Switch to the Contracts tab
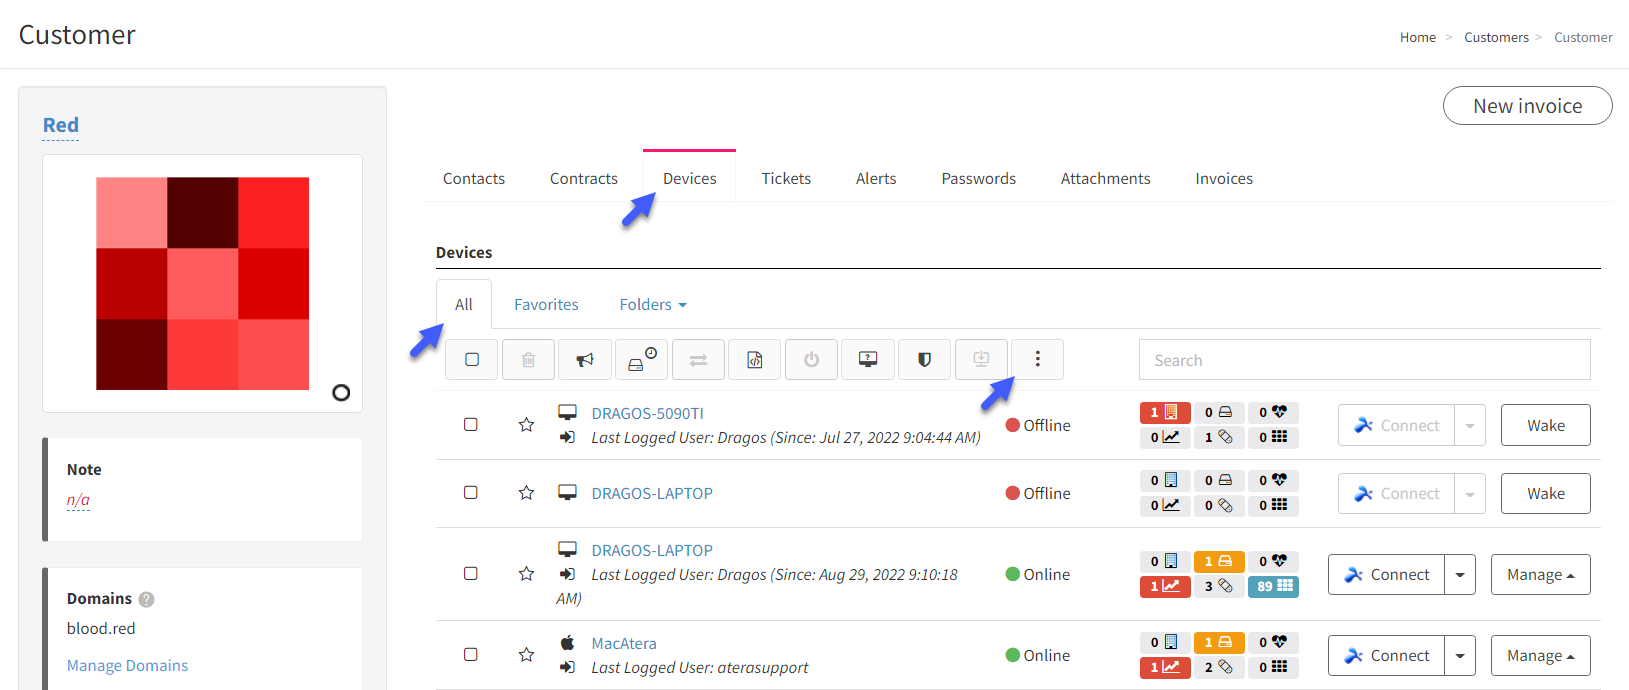Screen dimensions: 1629x690 pyautogui.click(x=584, y=179)
